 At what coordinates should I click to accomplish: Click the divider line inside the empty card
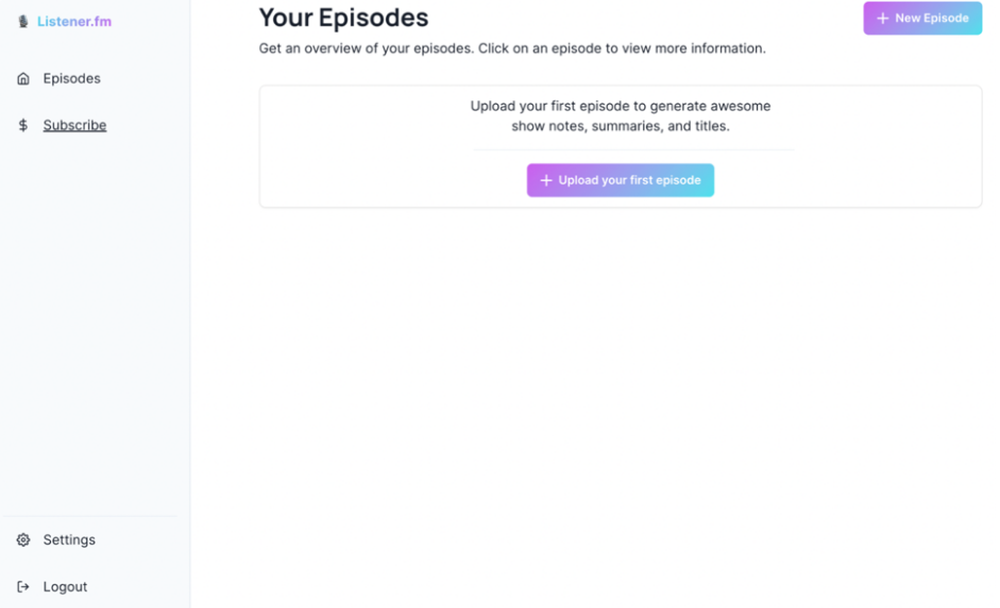coord(633,150)
